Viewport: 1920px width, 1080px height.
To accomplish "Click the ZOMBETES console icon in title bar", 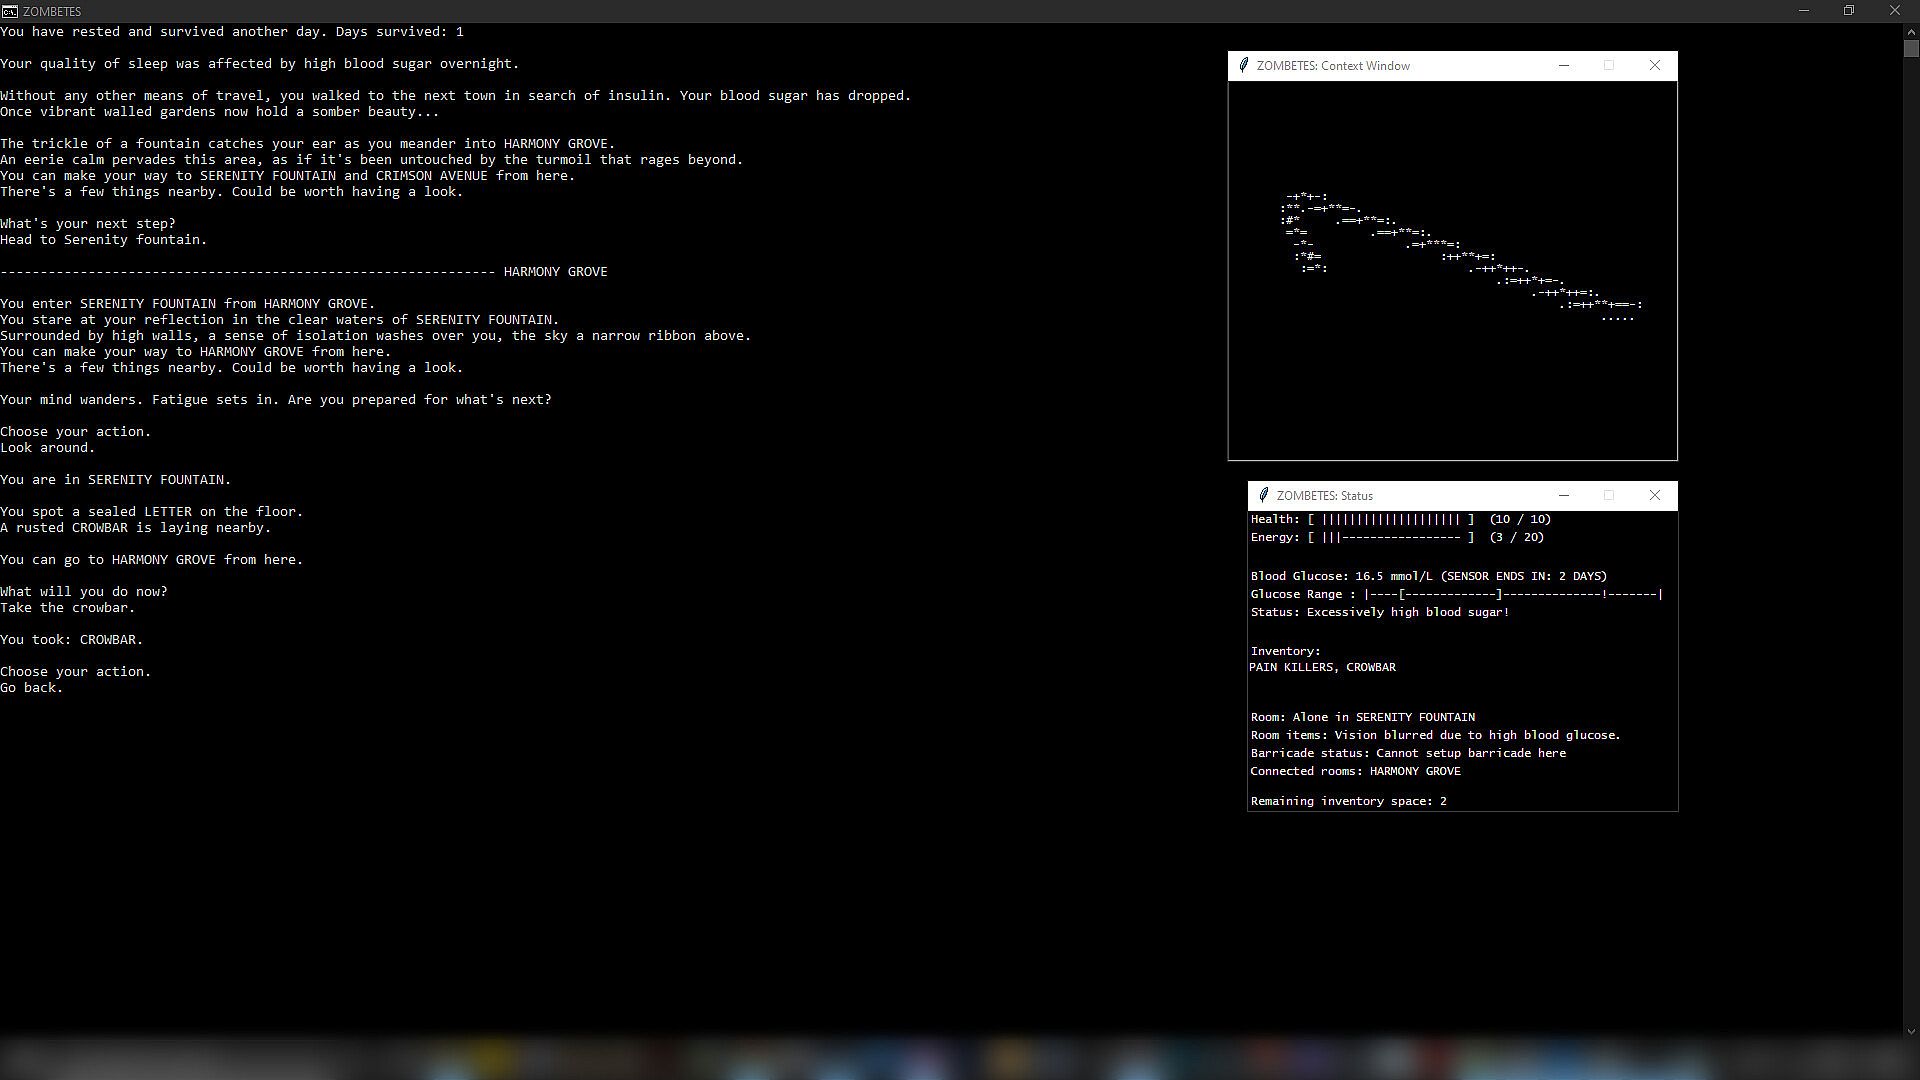I will 9,11.
